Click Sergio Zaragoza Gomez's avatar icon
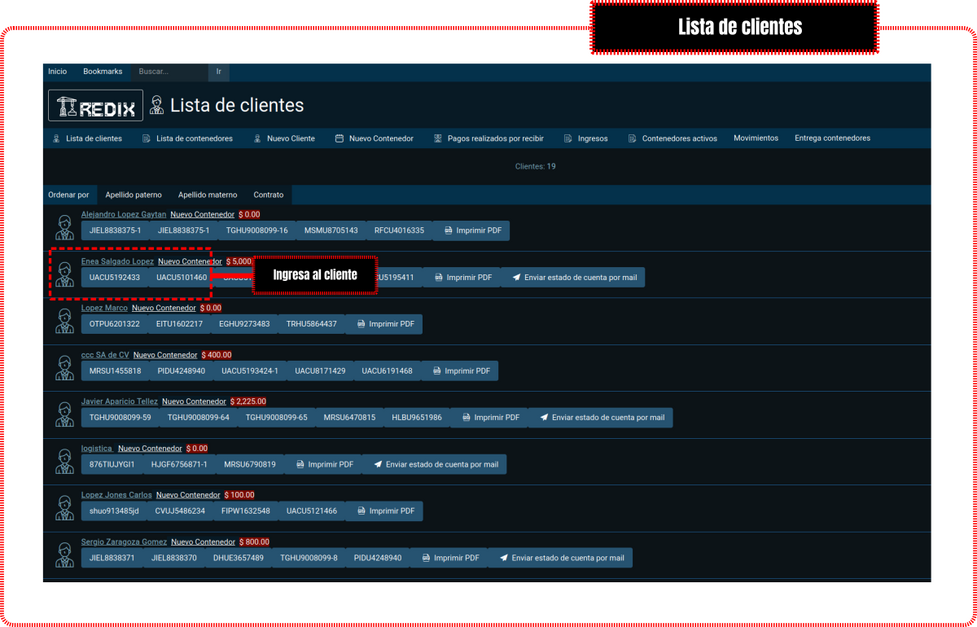Screen dimensions: 977x627 (x=65, y=554)
